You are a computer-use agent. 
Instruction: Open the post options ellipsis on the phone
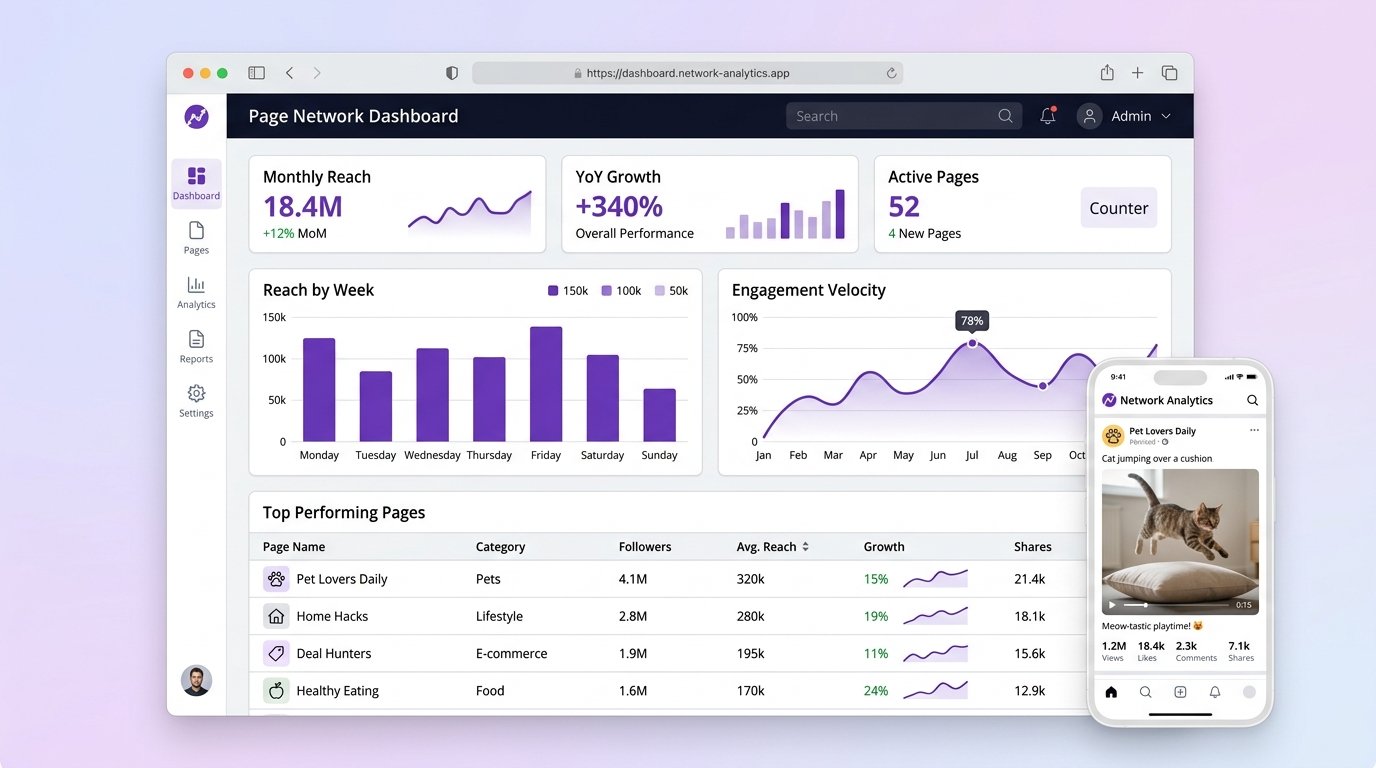click(x=1254, y=431)
